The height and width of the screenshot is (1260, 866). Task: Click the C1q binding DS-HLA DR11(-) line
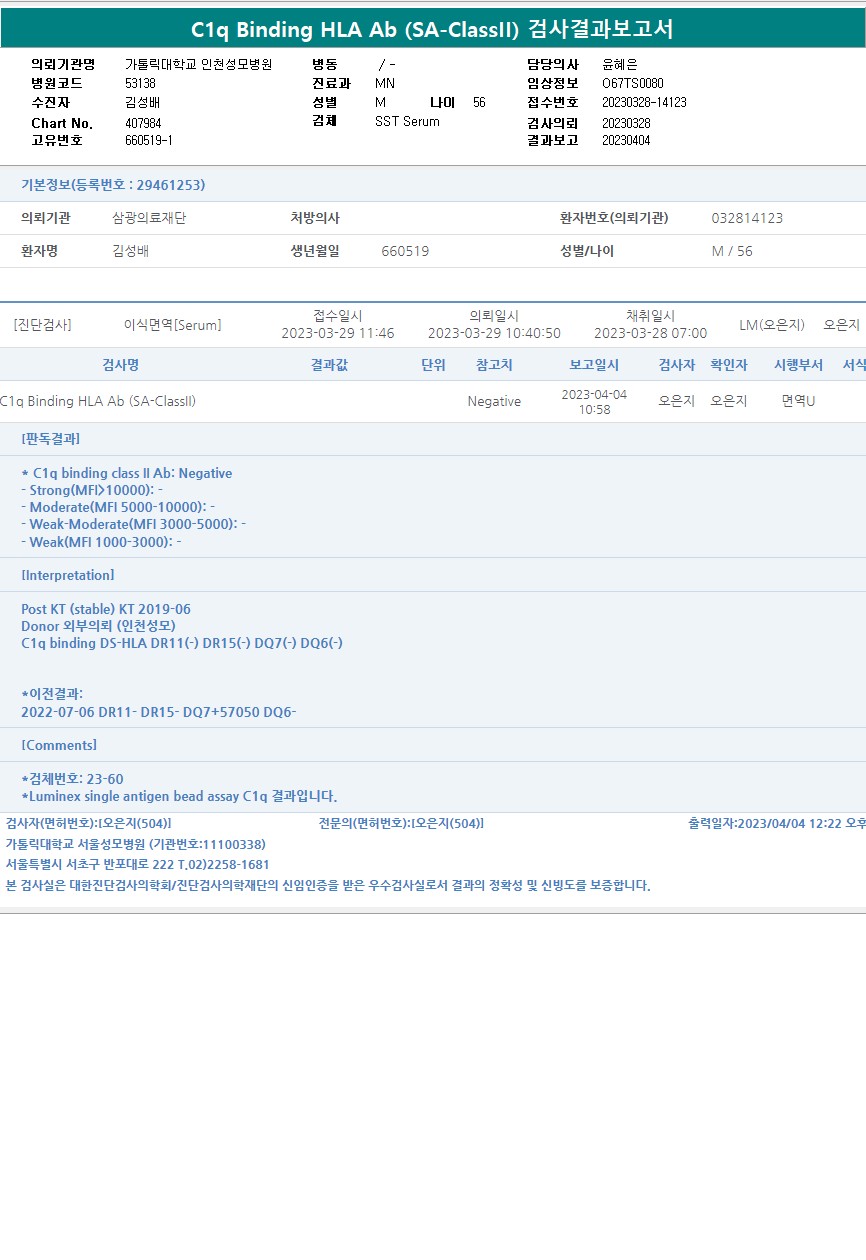point(182,643)
